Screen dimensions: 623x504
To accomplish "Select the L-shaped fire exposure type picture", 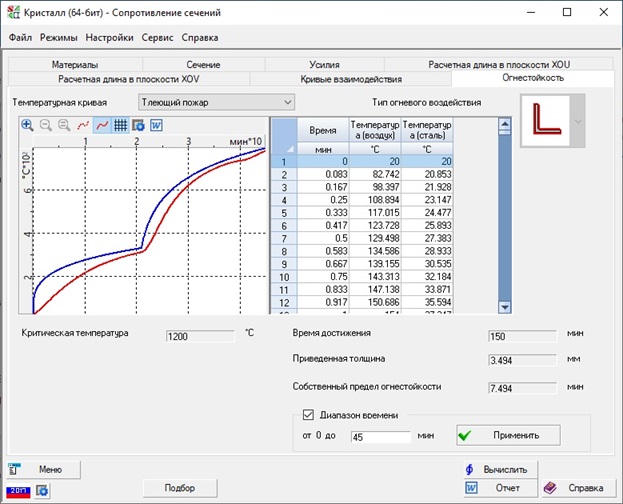I will (x=545, y=120).
